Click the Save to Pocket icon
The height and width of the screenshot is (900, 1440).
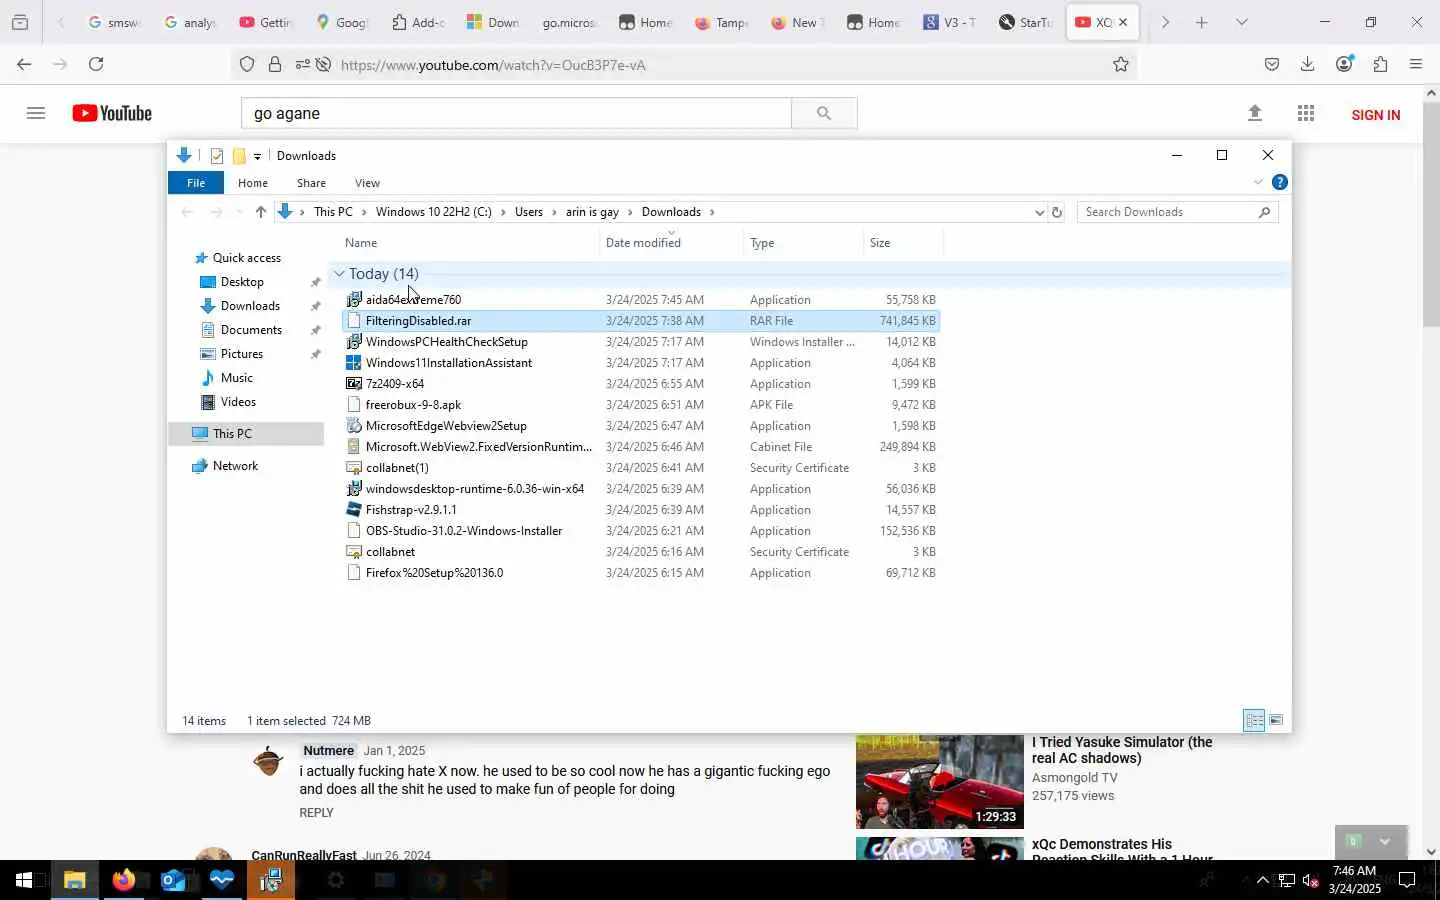pos(1272,64)
